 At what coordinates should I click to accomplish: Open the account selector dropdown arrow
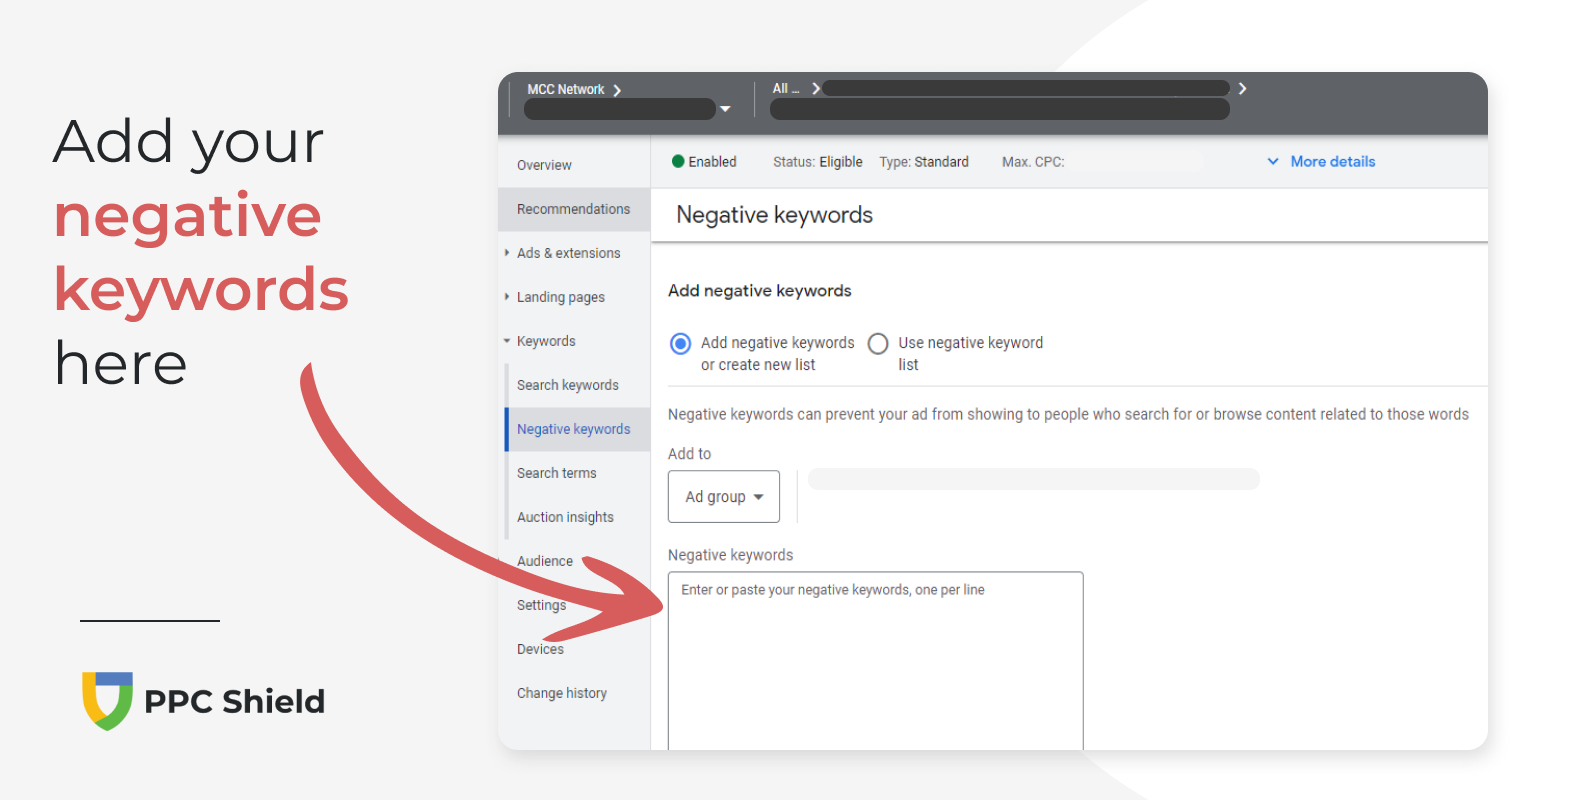(725, 109)
